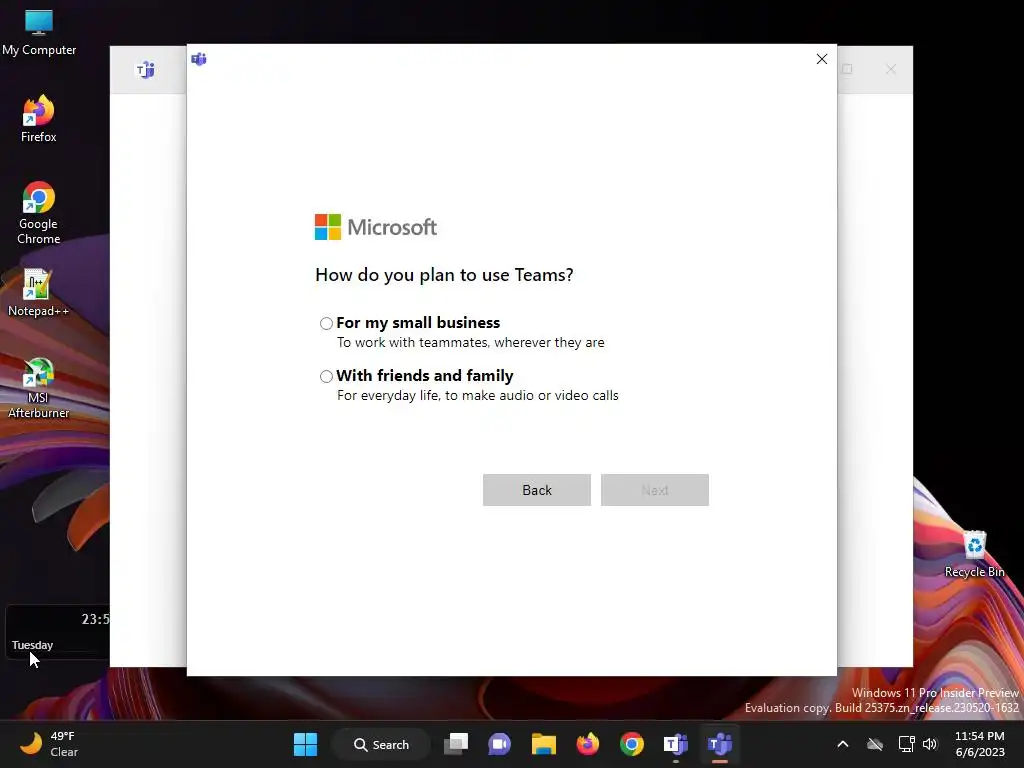Open MSI Afterburner desktop shortcut
1024x768 pixels.
point(39,388)
